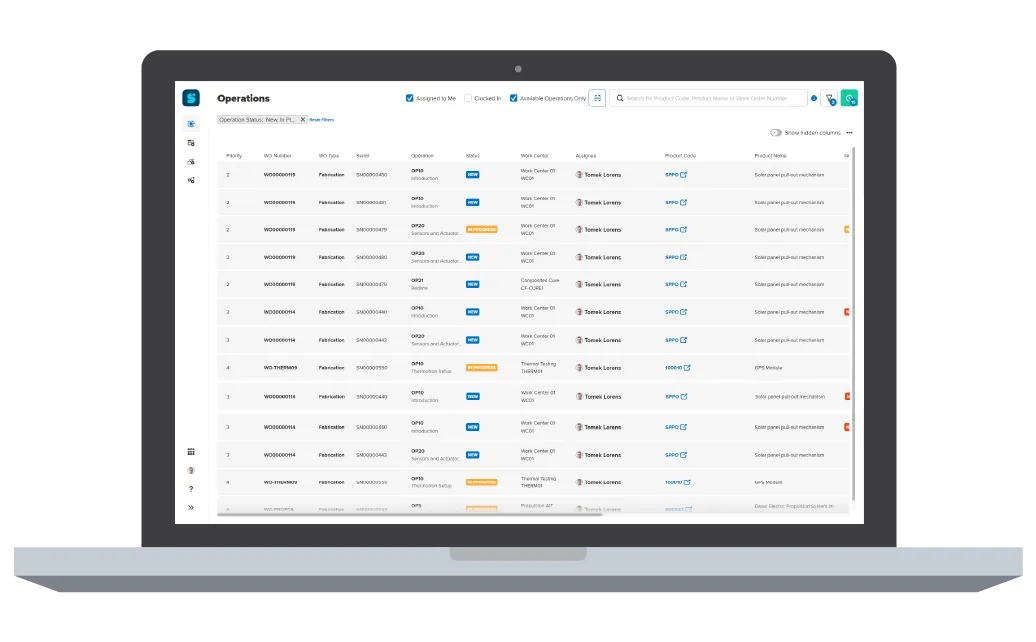
Task: Expand the sidebar with double chevron
Action: 191,508
